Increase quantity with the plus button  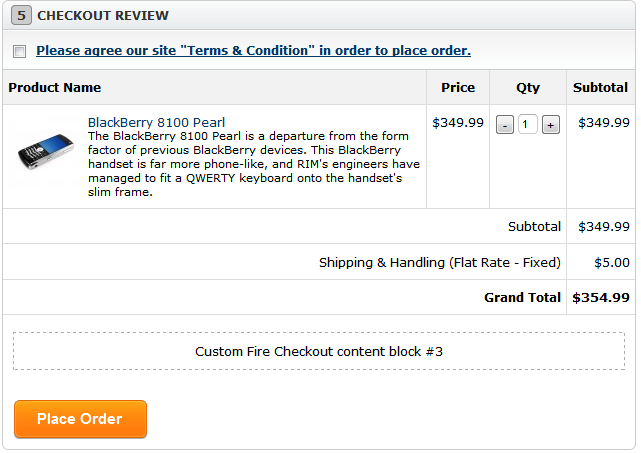[550, 125]
